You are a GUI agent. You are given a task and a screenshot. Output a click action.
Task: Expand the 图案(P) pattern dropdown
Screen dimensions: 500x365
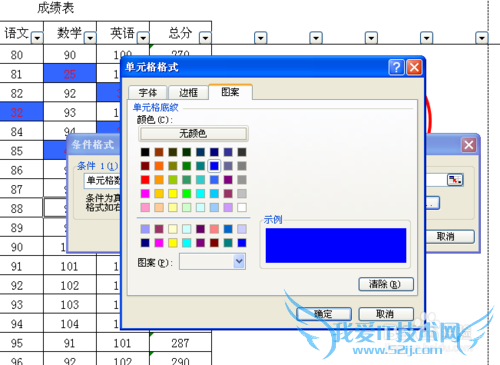pyautogui.click(x=239, y=262)
